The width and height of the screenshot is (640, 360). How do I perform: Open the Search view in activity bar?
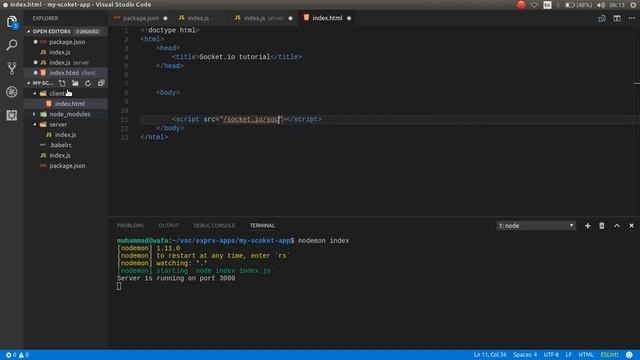12,44
